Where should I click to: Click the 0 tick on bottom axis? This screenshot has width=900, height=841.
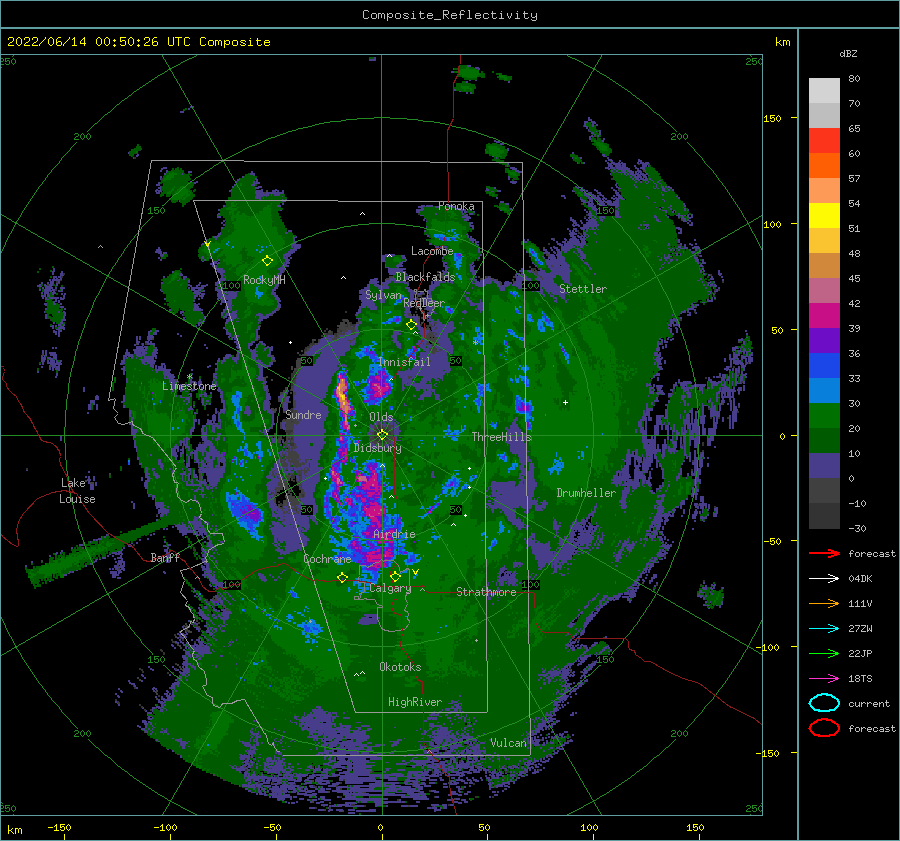[x=380, y=827]
